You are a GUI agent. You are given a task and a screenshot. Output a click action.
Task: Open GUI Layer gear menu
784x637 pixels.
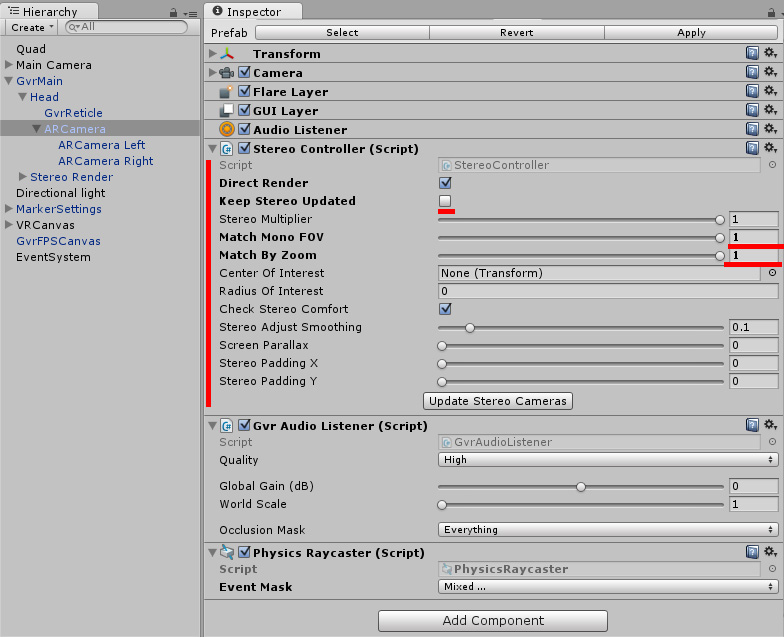pyautogui.click(x=770, y=110)
